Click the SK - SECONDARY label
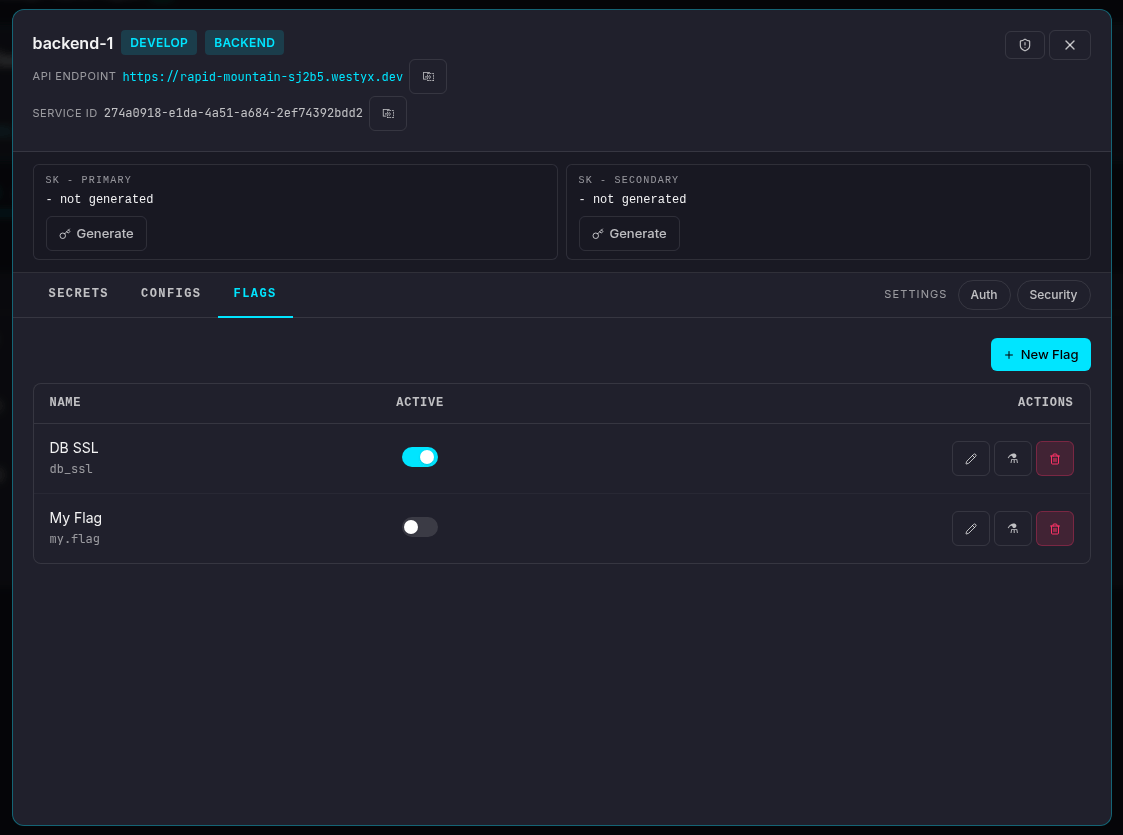 coord(628,180)
